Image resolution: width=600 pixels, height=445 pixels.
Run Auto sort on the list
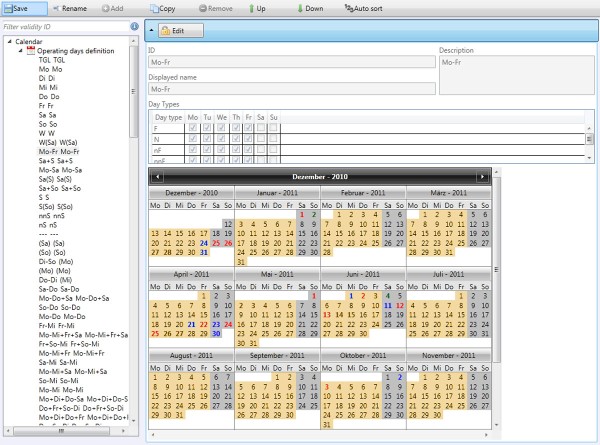361,8
